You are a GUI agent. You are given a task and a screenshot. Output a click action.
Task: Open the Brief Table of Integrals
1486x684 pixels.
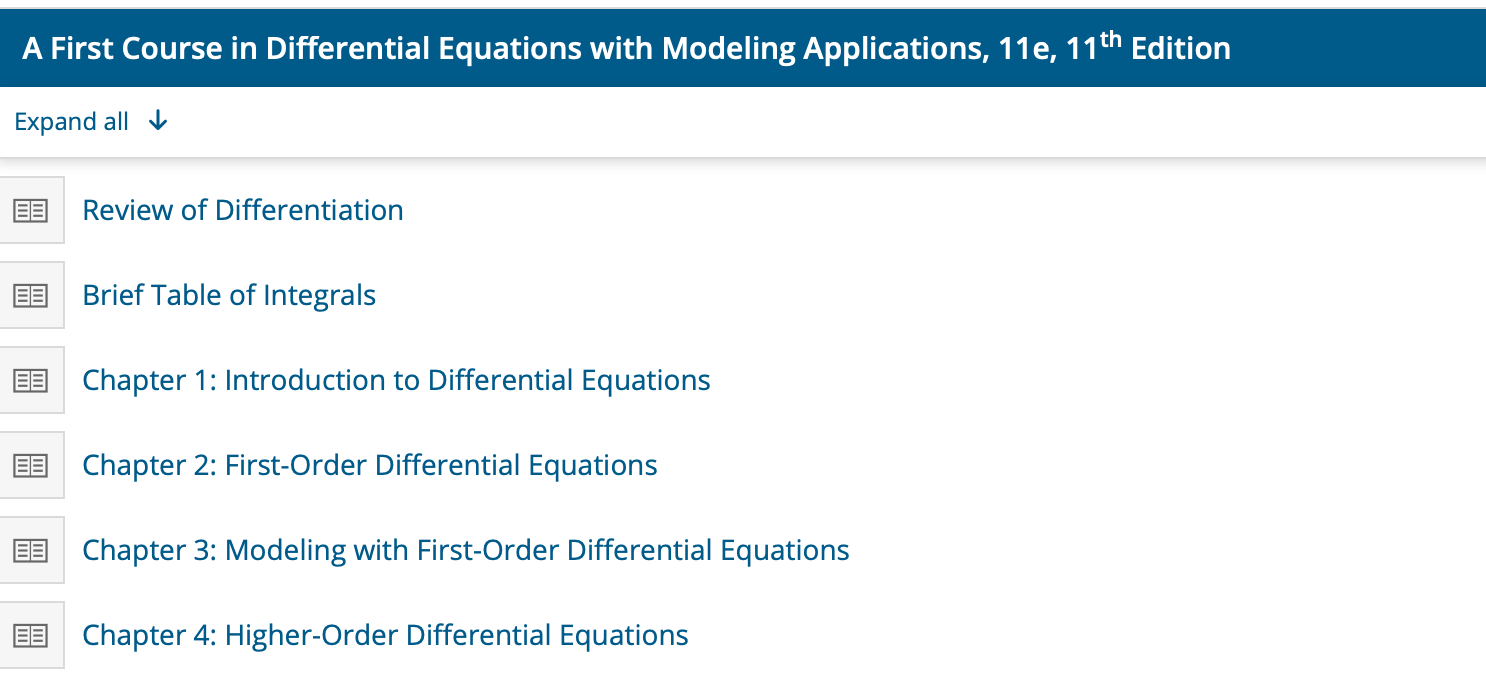(229, 295)
